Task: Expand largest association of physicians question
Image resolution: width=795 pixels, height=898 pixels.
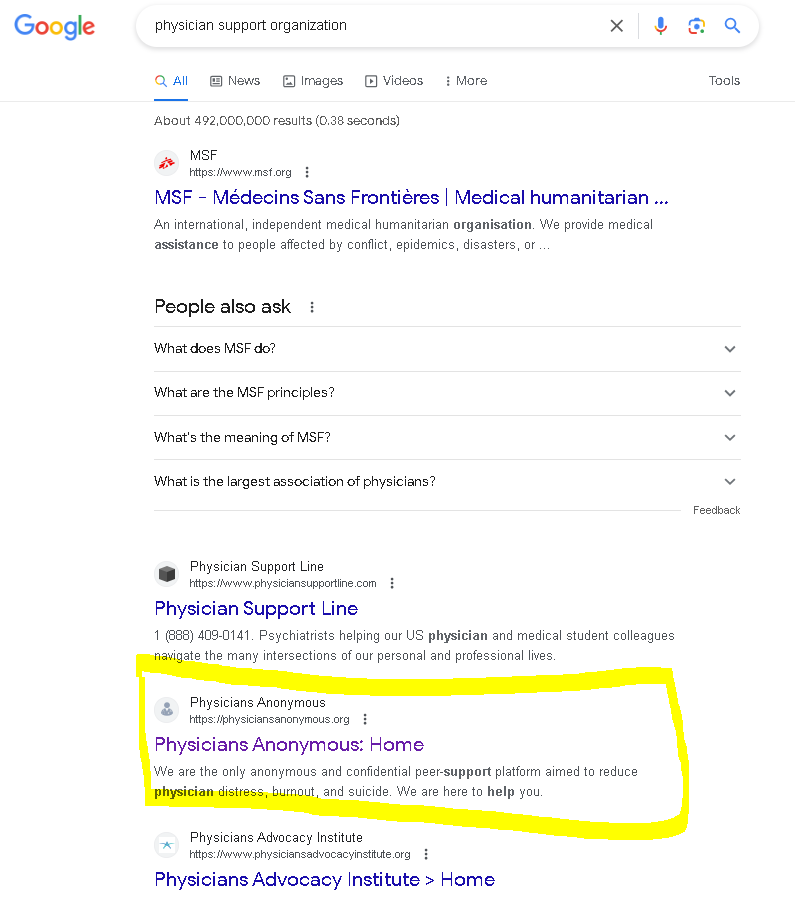Action: pos(447,482)
